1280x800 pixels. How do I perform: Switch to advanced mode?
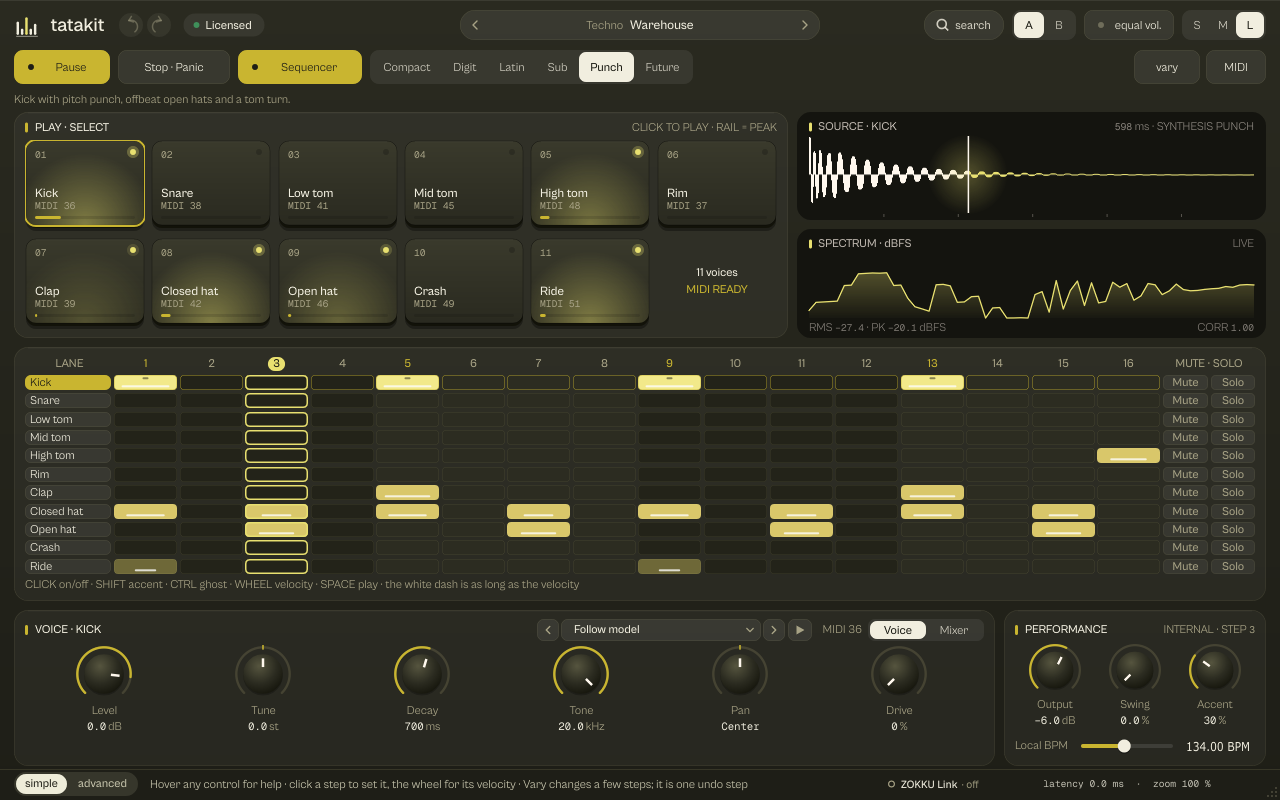[102, 784]
